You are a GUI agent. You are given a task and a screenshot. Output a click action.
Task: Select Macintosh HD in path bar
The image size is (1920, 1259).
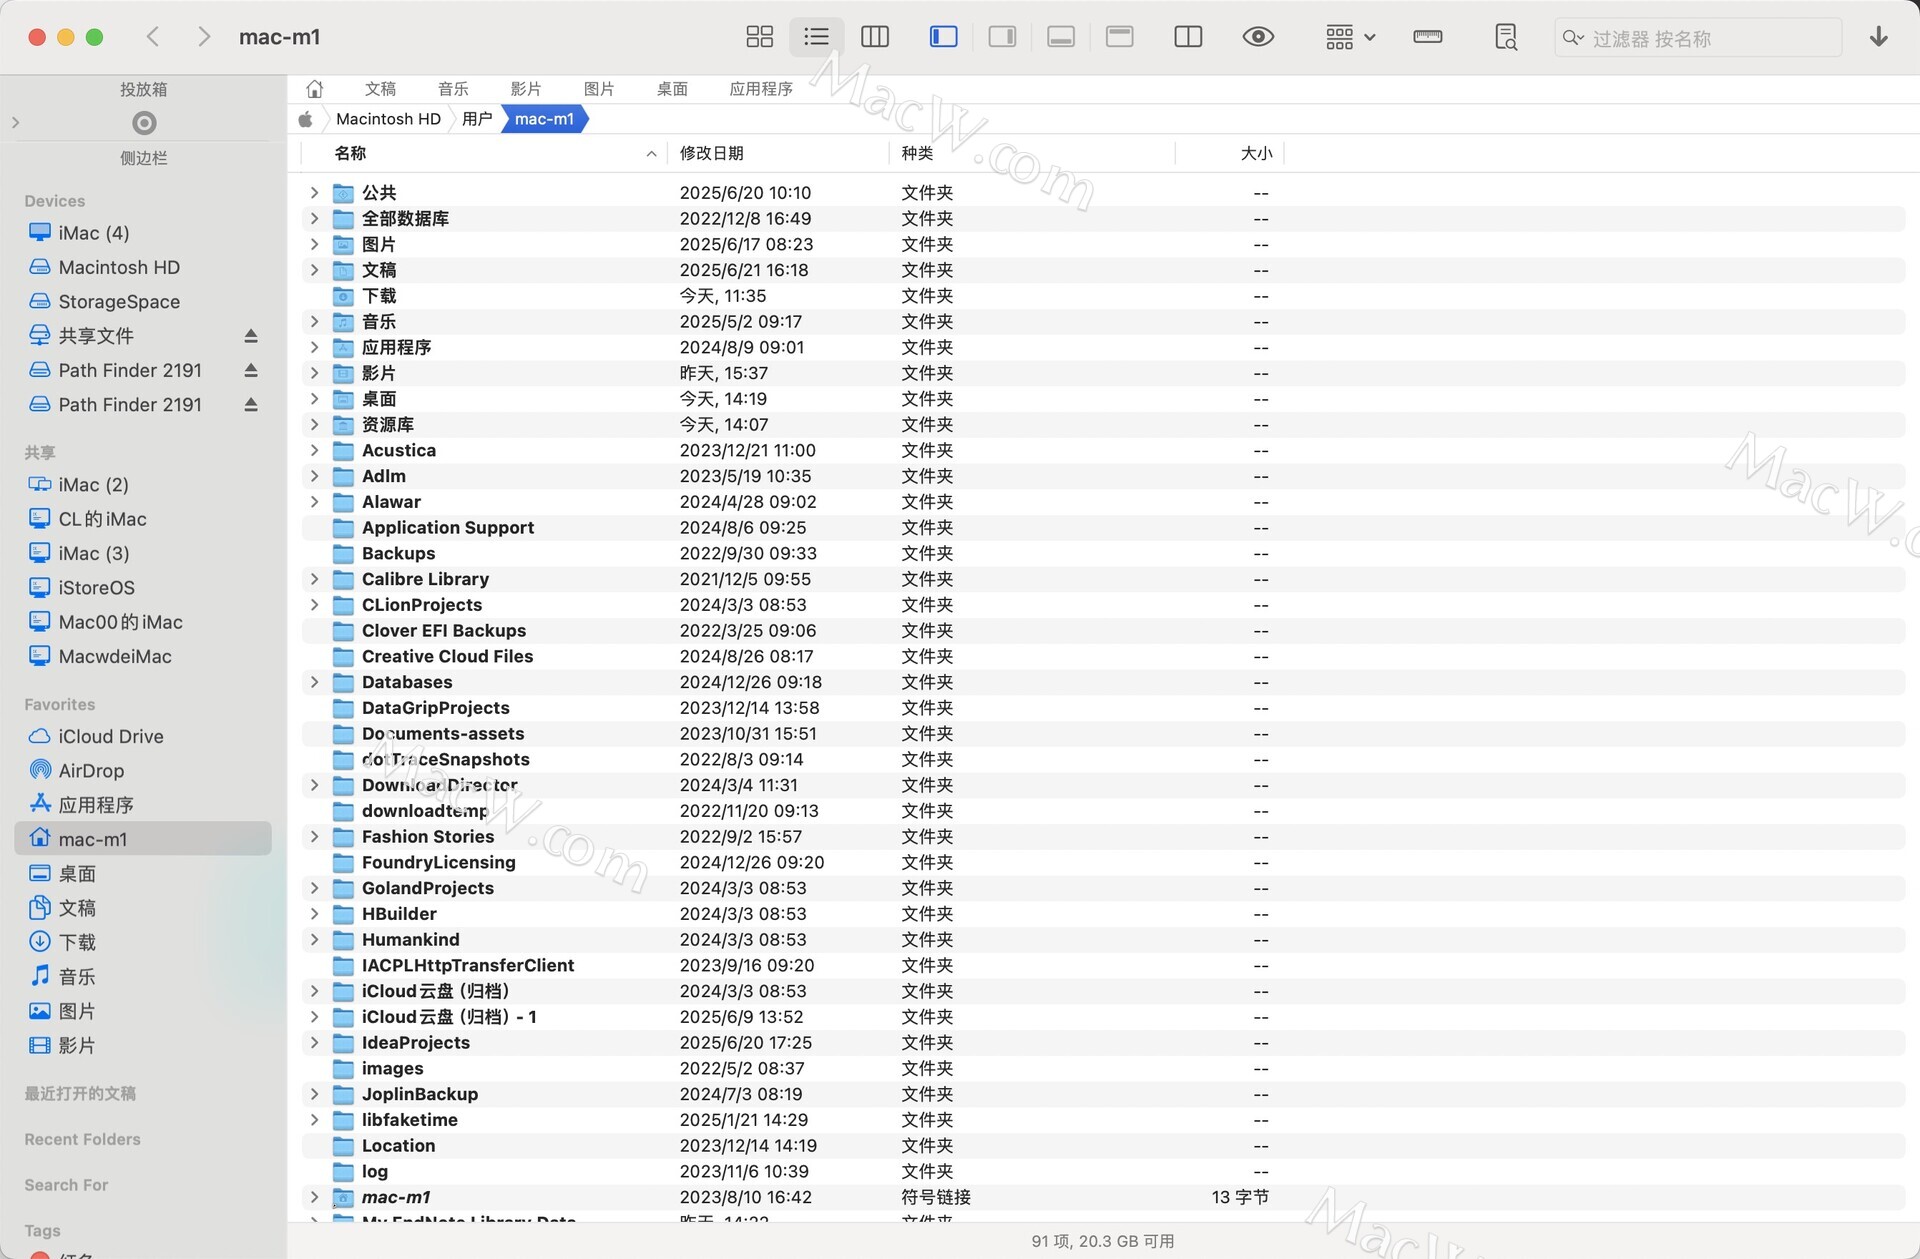(388, 119)
